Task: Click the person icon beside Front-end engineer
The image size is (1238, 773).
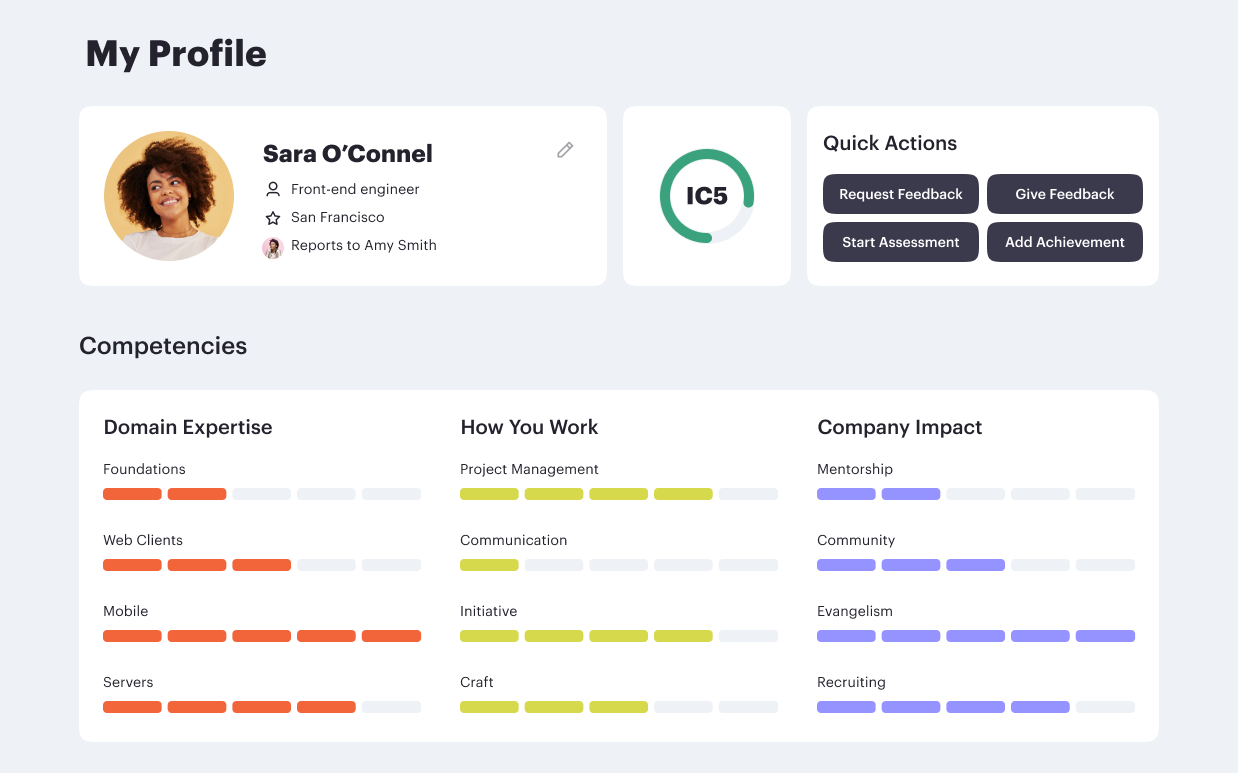Action: click(x=272, y=189)
